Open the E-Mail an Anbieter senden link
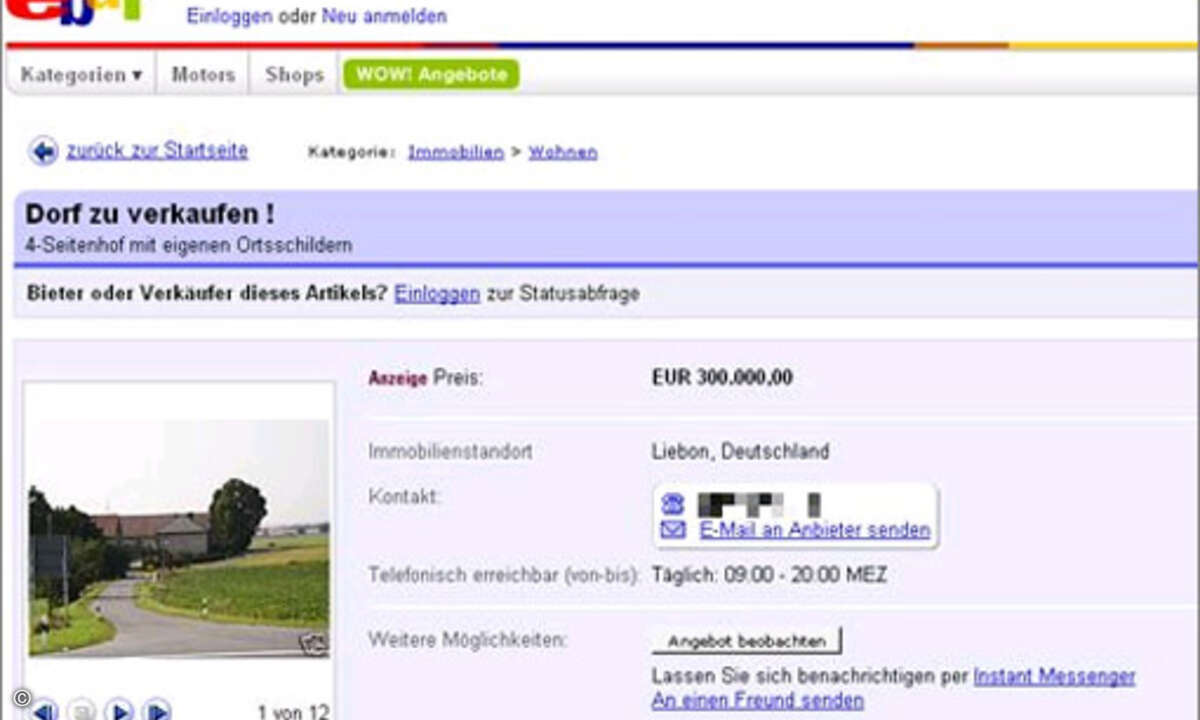This screenshot has width=1200, height=720. coord(814,530)
